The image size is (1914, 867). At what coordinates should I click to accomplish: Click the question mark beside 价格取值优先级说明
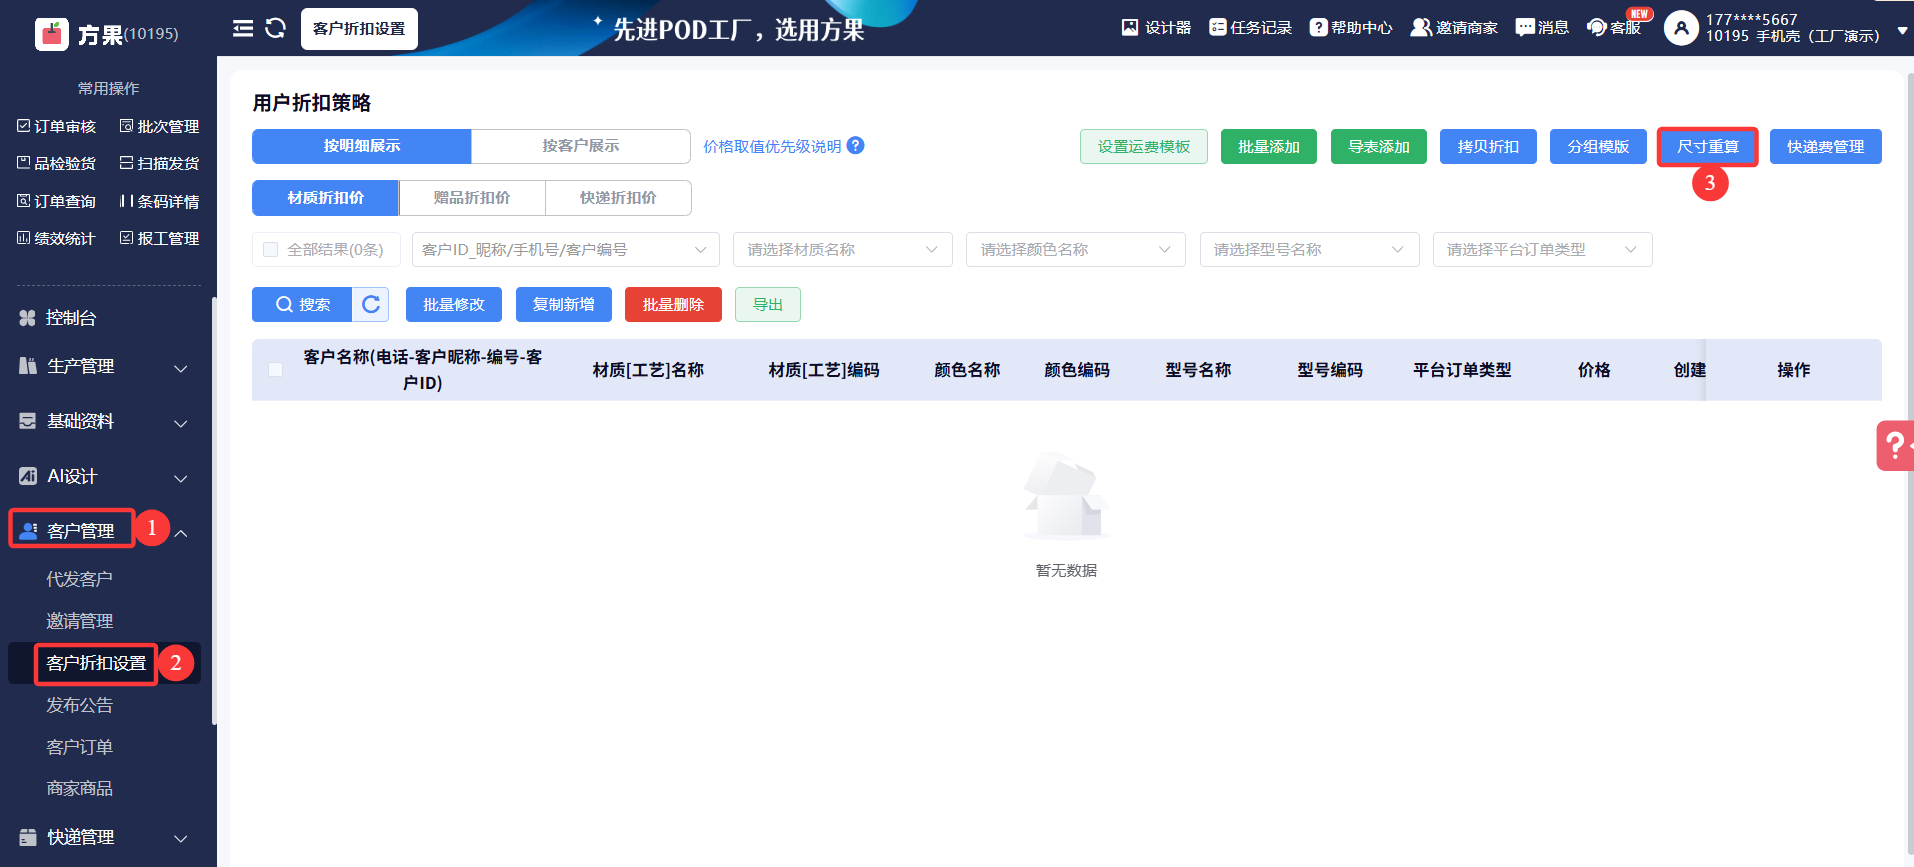click(856, 146)
